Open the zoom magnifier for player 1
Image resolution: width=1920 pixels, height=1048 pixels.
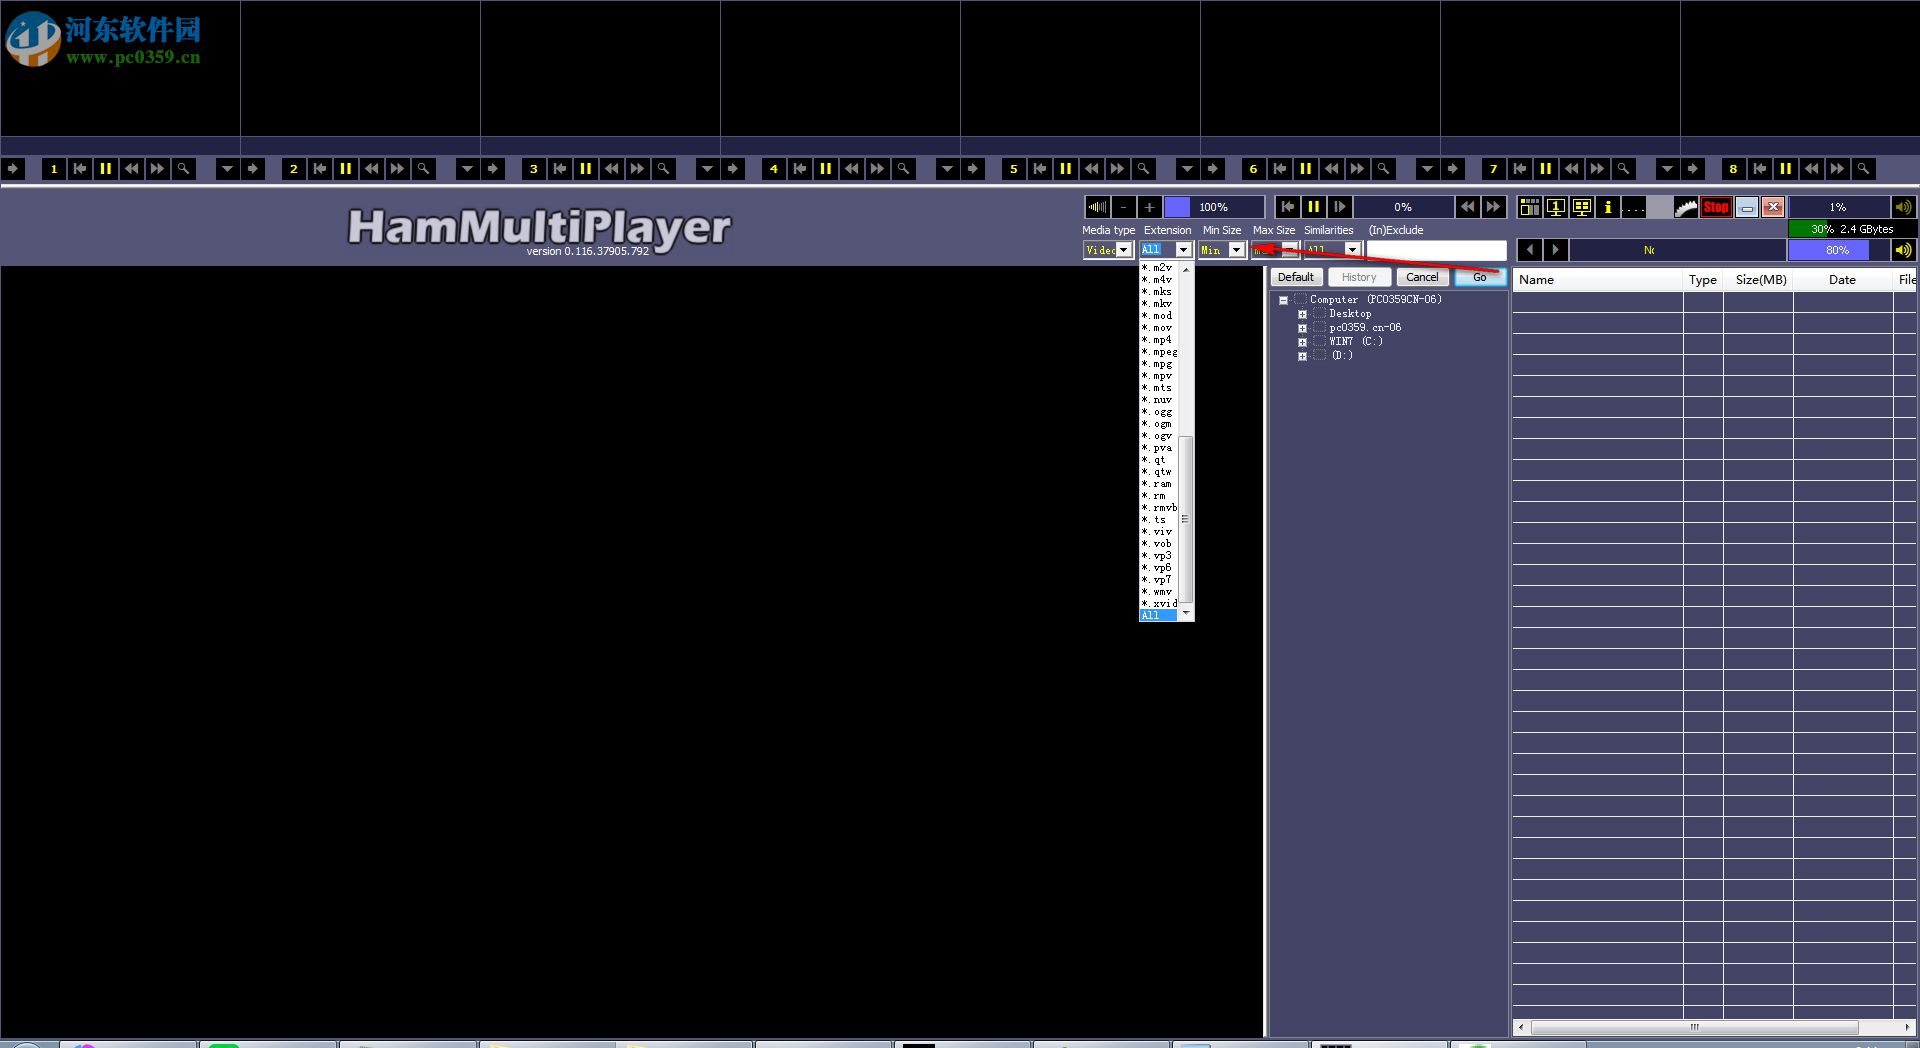click(x=183, y=169)
